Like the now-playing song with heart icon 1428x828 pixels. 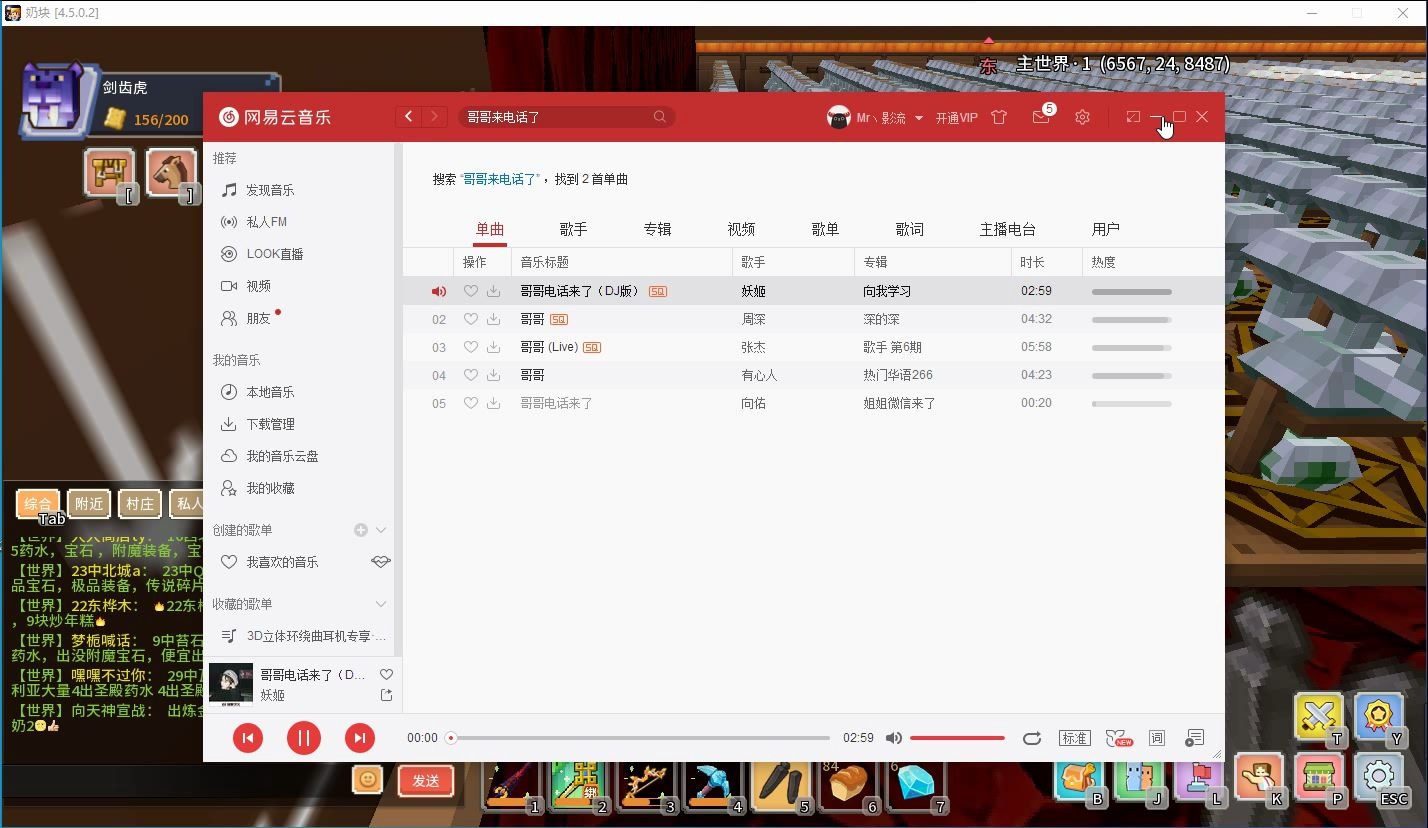point(386,674)
